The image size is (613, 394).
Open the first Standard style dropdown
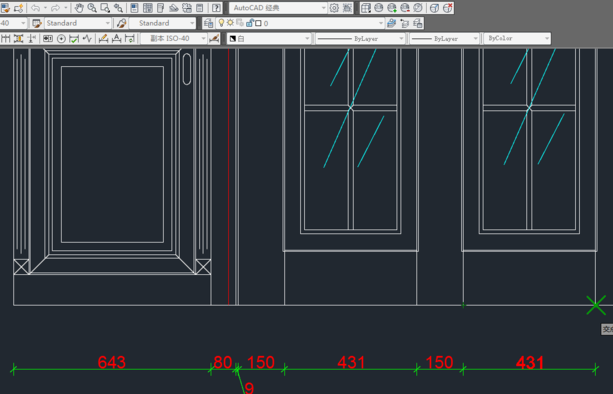tap(78, 23)
